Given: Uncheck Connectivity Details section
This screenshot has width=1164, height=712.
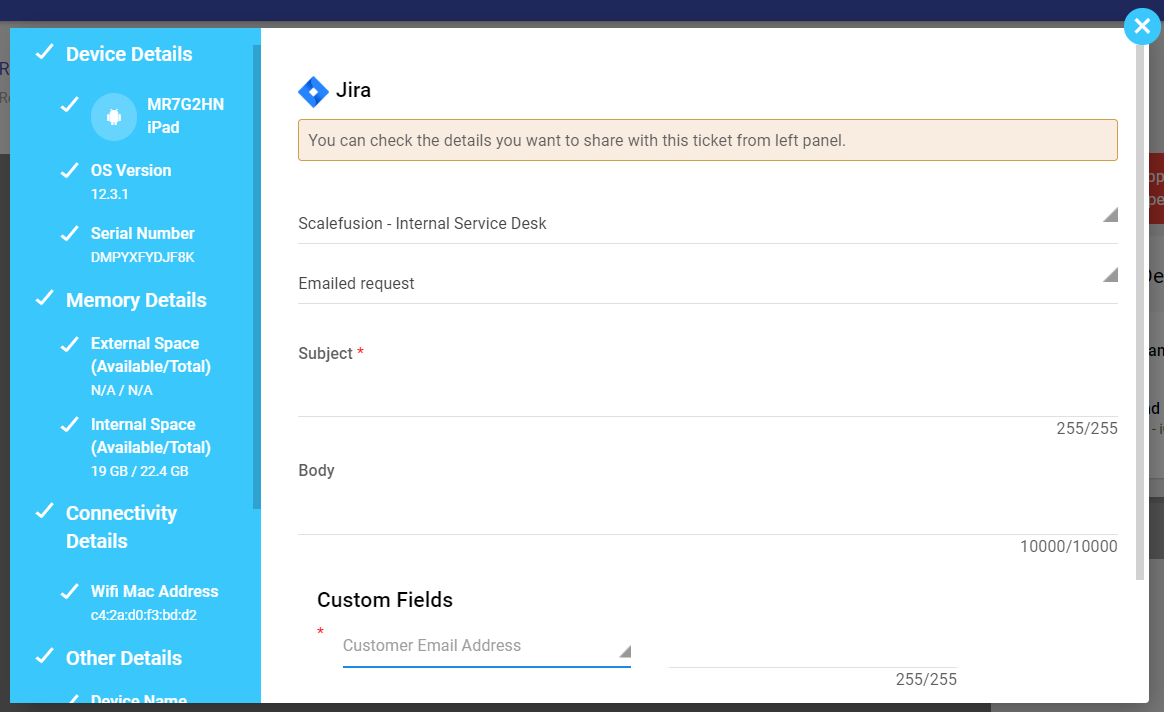Looking at the screenshot, I should [x=44, y=512].
